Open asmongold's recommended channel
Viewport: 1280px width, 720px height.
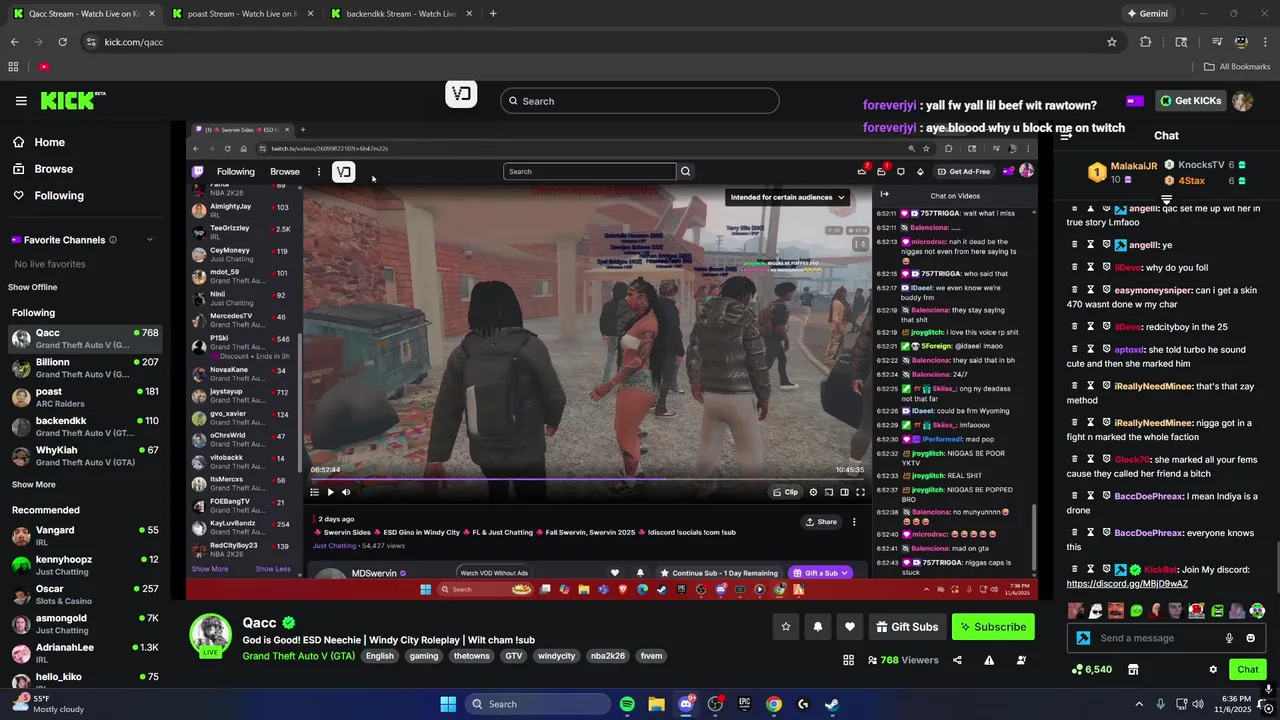tap(85, 624)
